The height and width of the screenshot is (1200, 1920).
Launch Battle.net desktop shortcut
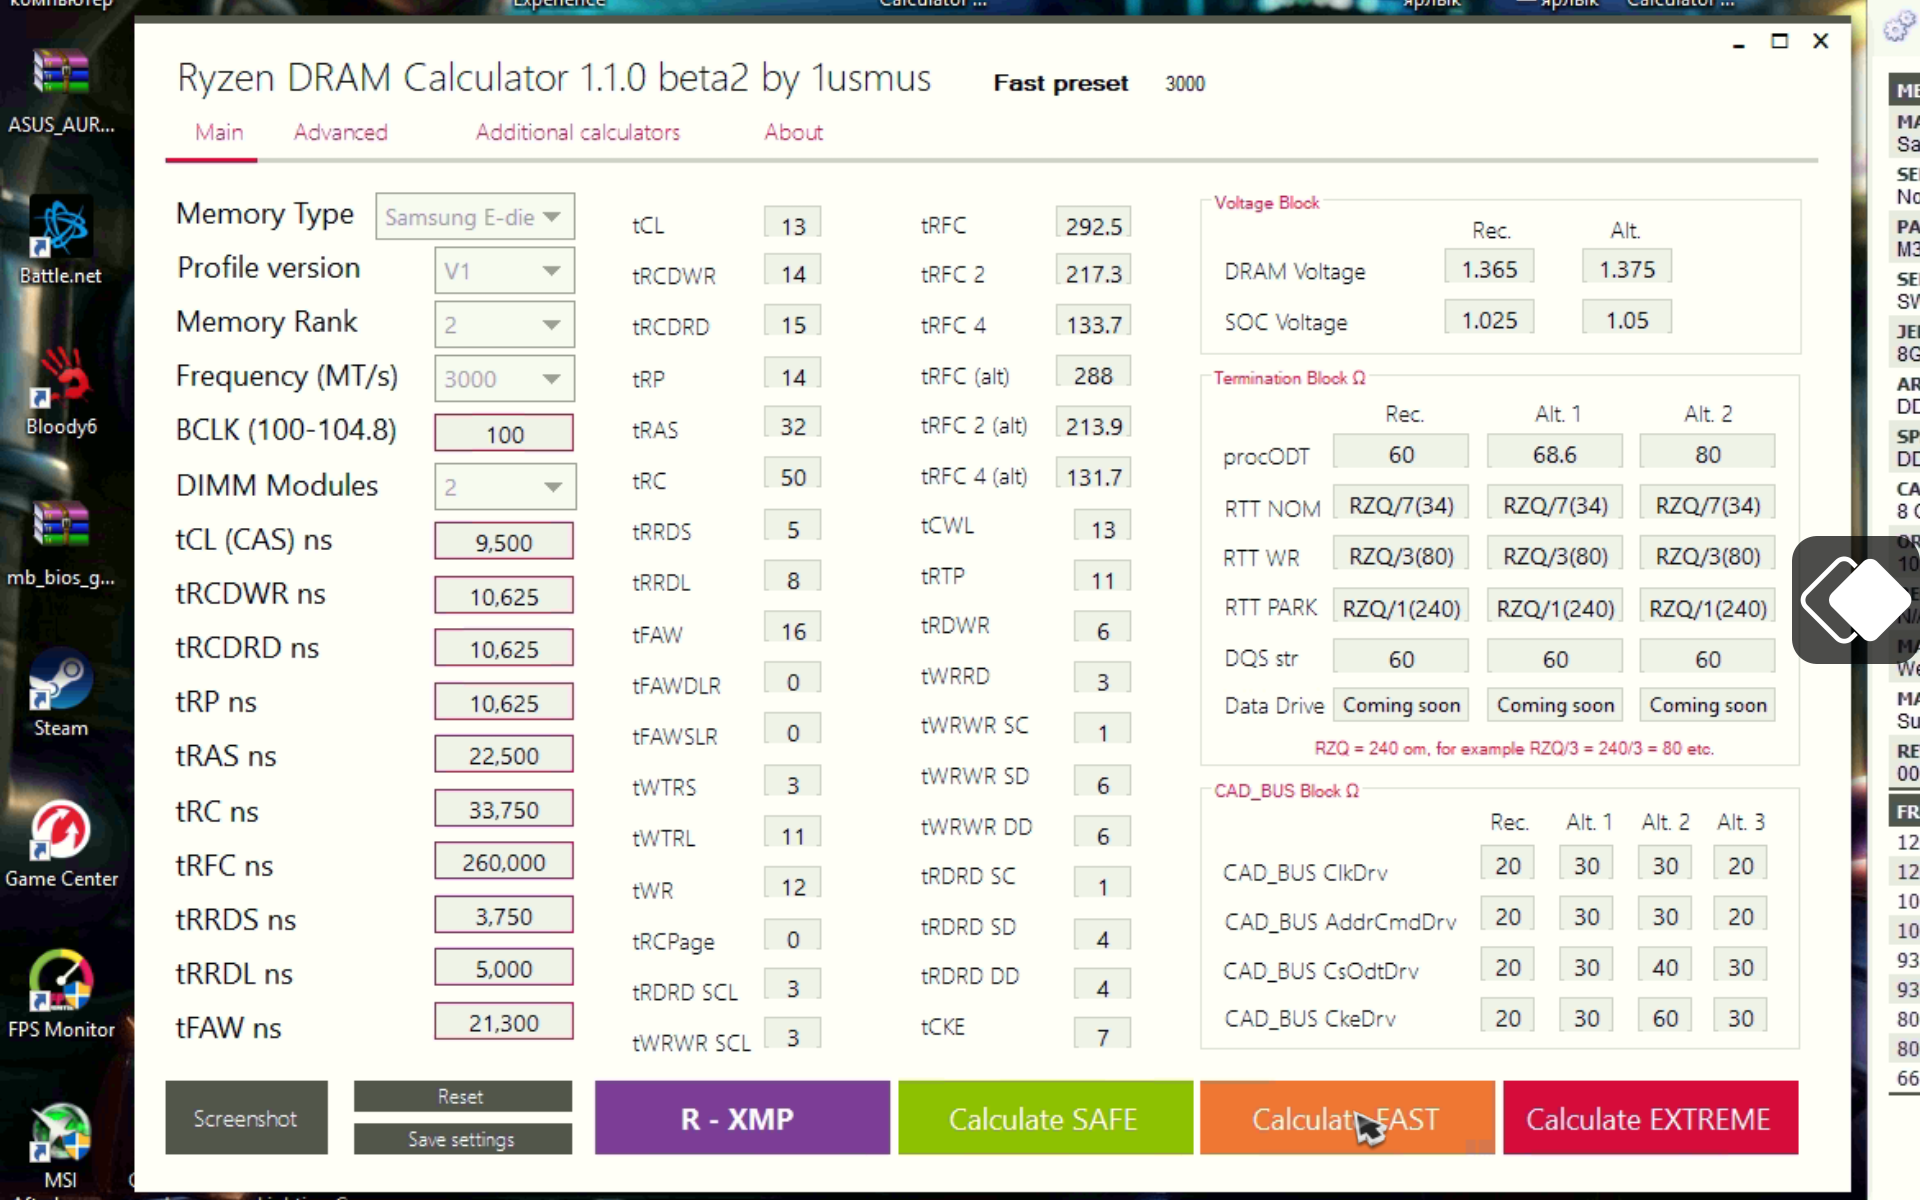(x=60, y=228)
